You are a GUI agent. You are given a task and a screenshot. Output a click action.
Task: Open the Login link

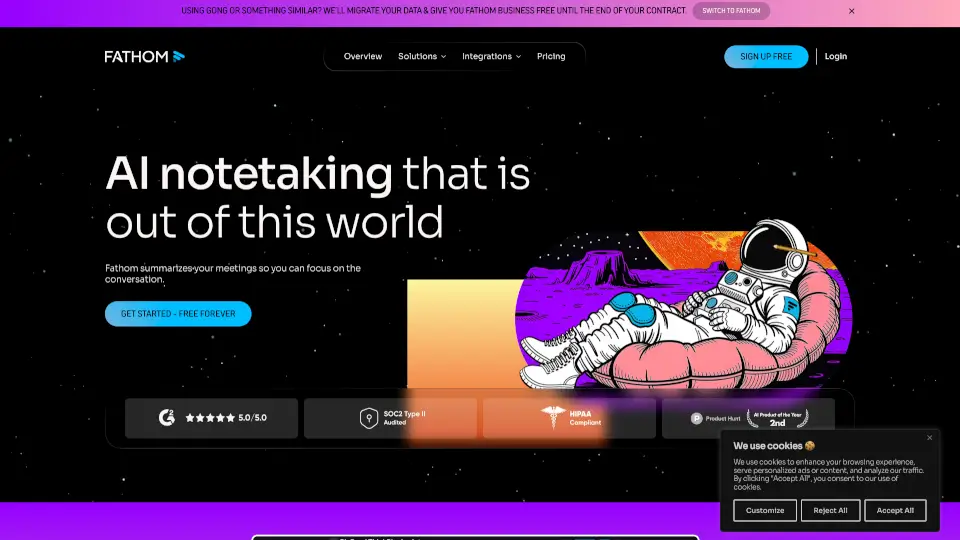tap(836, 57)
